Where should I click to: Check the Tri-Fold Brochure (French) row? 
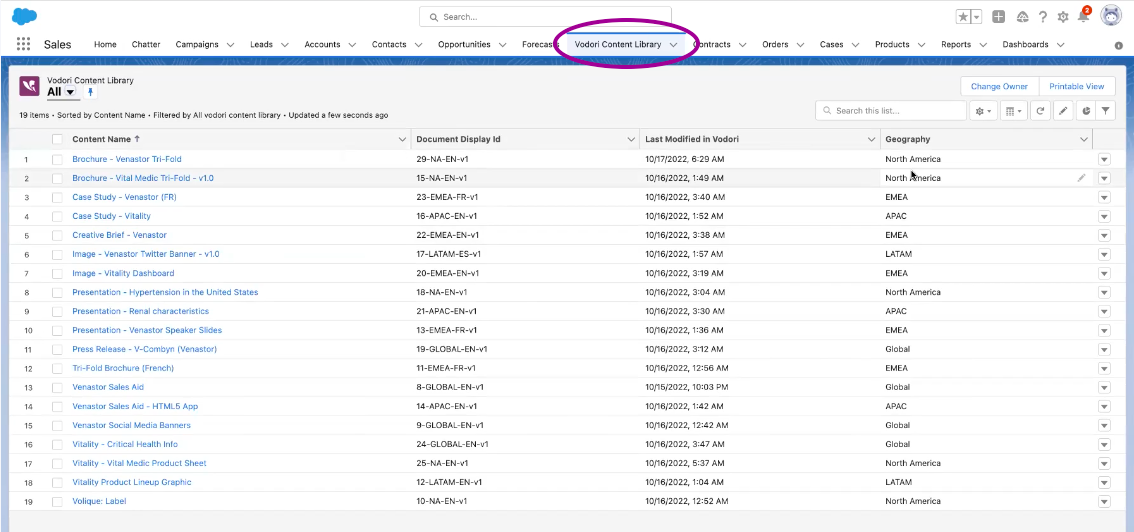click(57, 368)
